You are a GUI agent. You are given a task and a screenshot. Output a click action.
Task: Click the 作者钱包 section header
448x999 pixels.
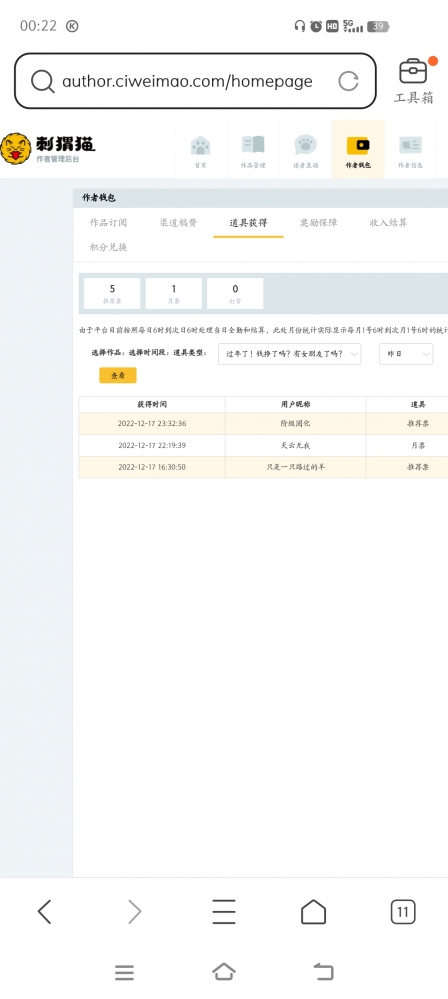pyautogui.click(x=99, y=198)
